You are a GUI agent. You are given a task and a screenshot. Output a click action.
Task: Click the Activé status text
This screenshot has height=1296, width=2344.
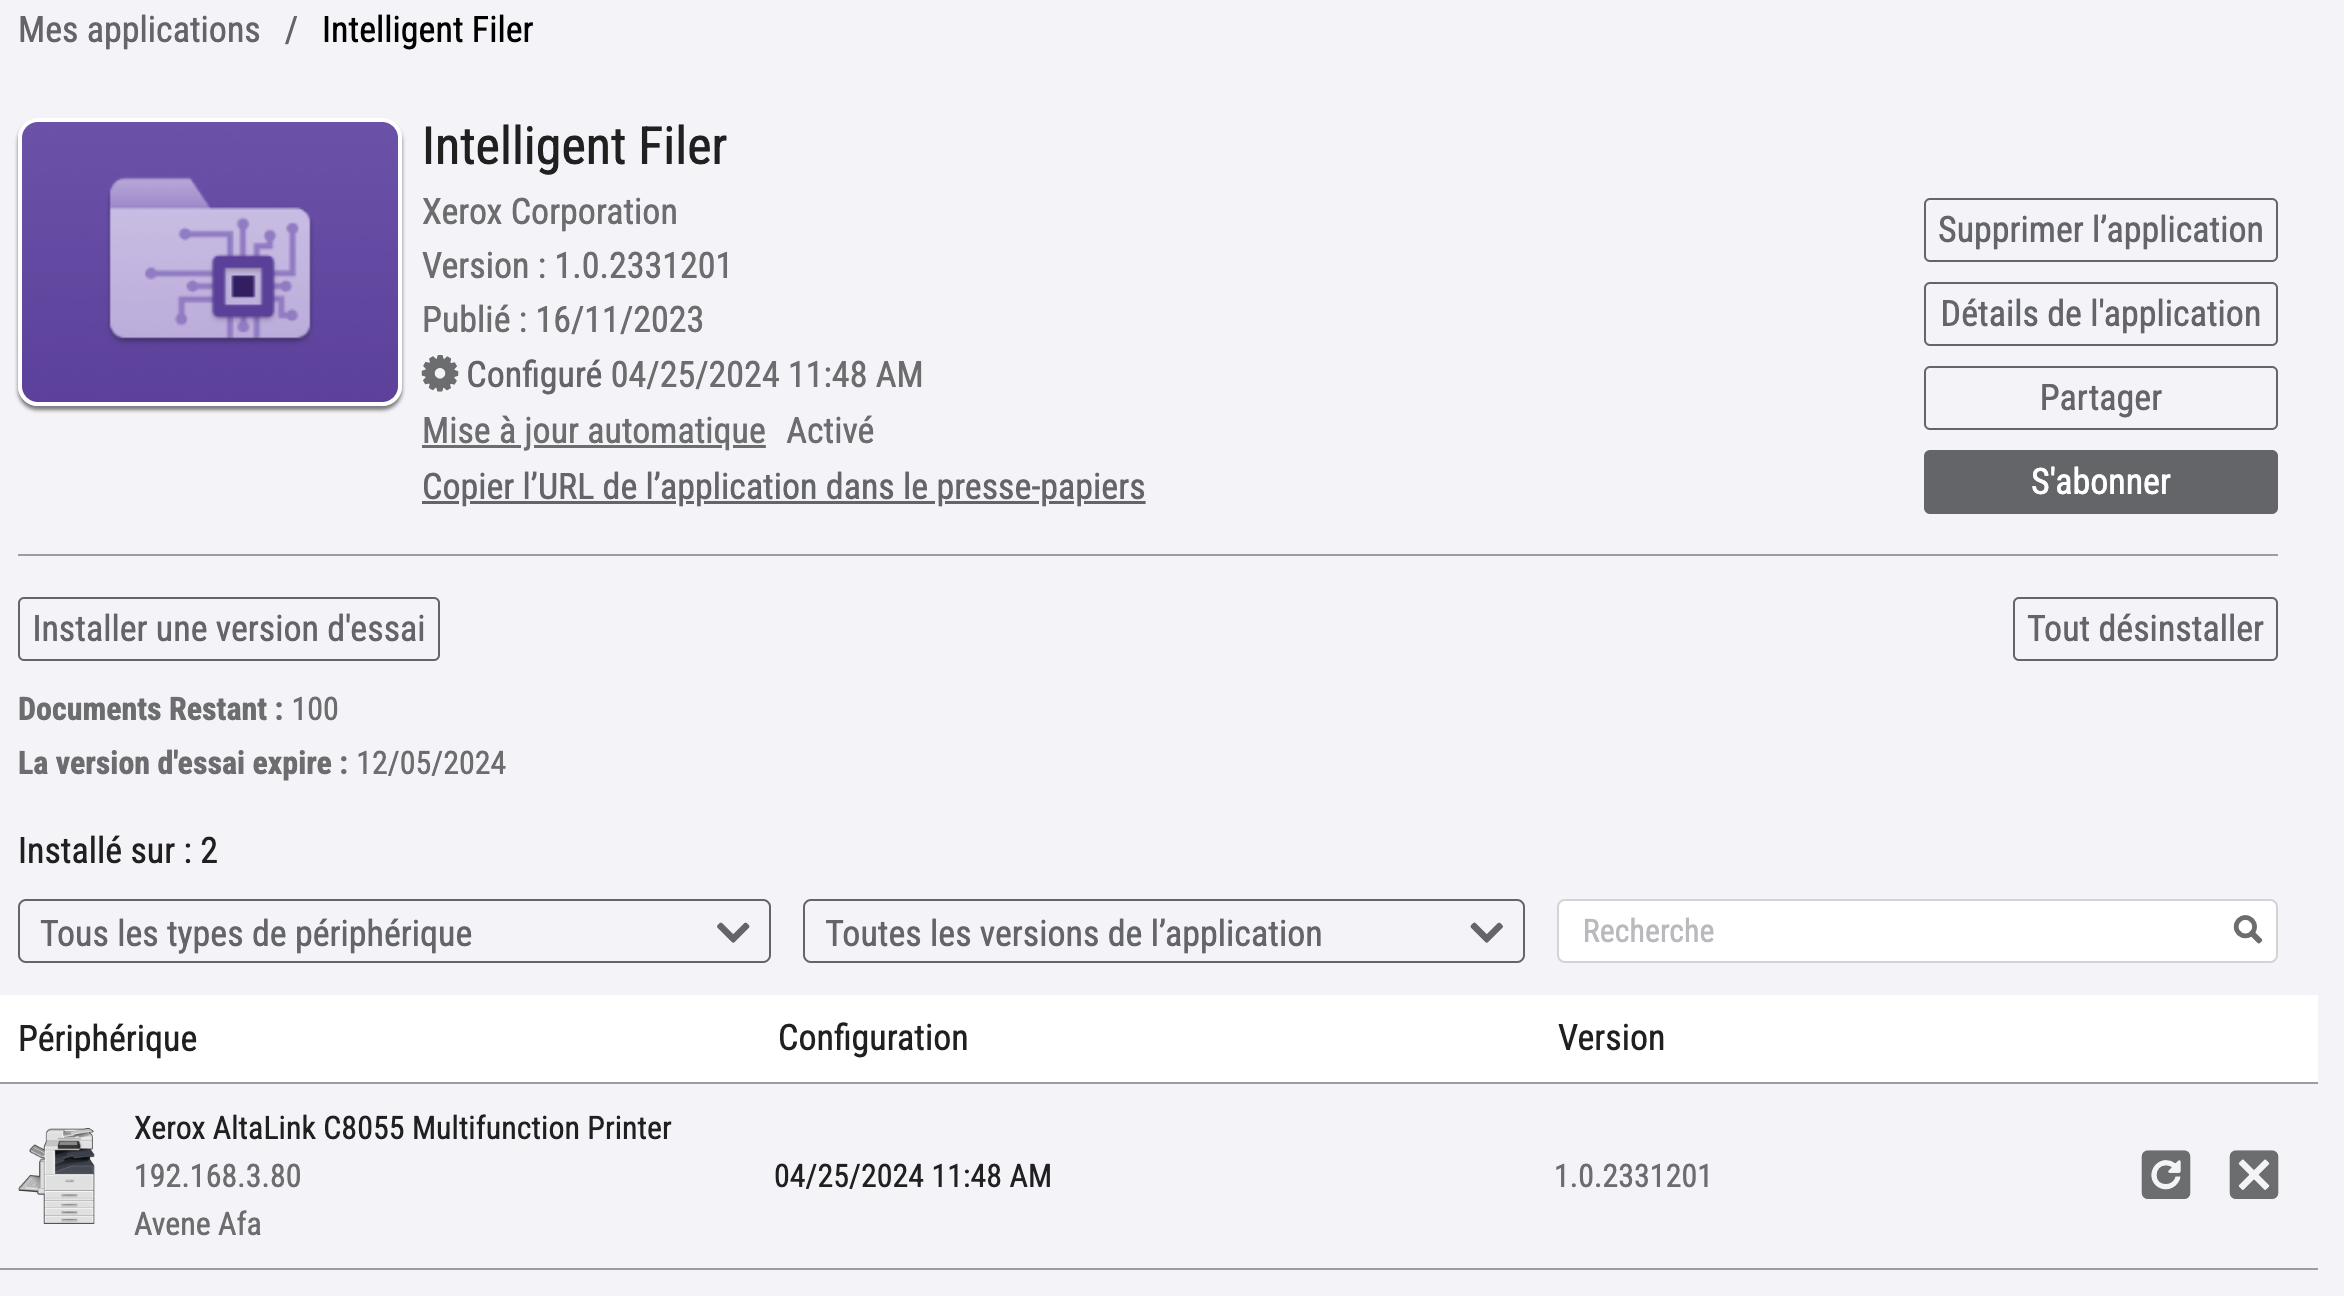[830, 431]
